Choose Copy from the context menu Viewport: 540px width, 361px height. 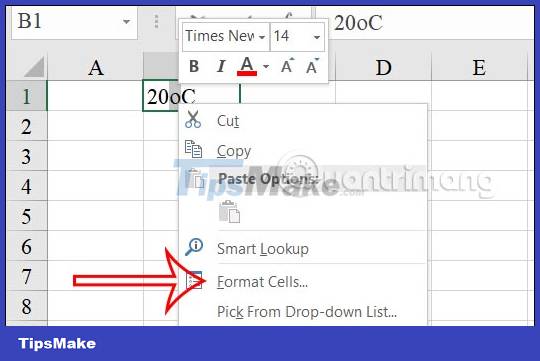pyautogui.click(x=303, y=151)
